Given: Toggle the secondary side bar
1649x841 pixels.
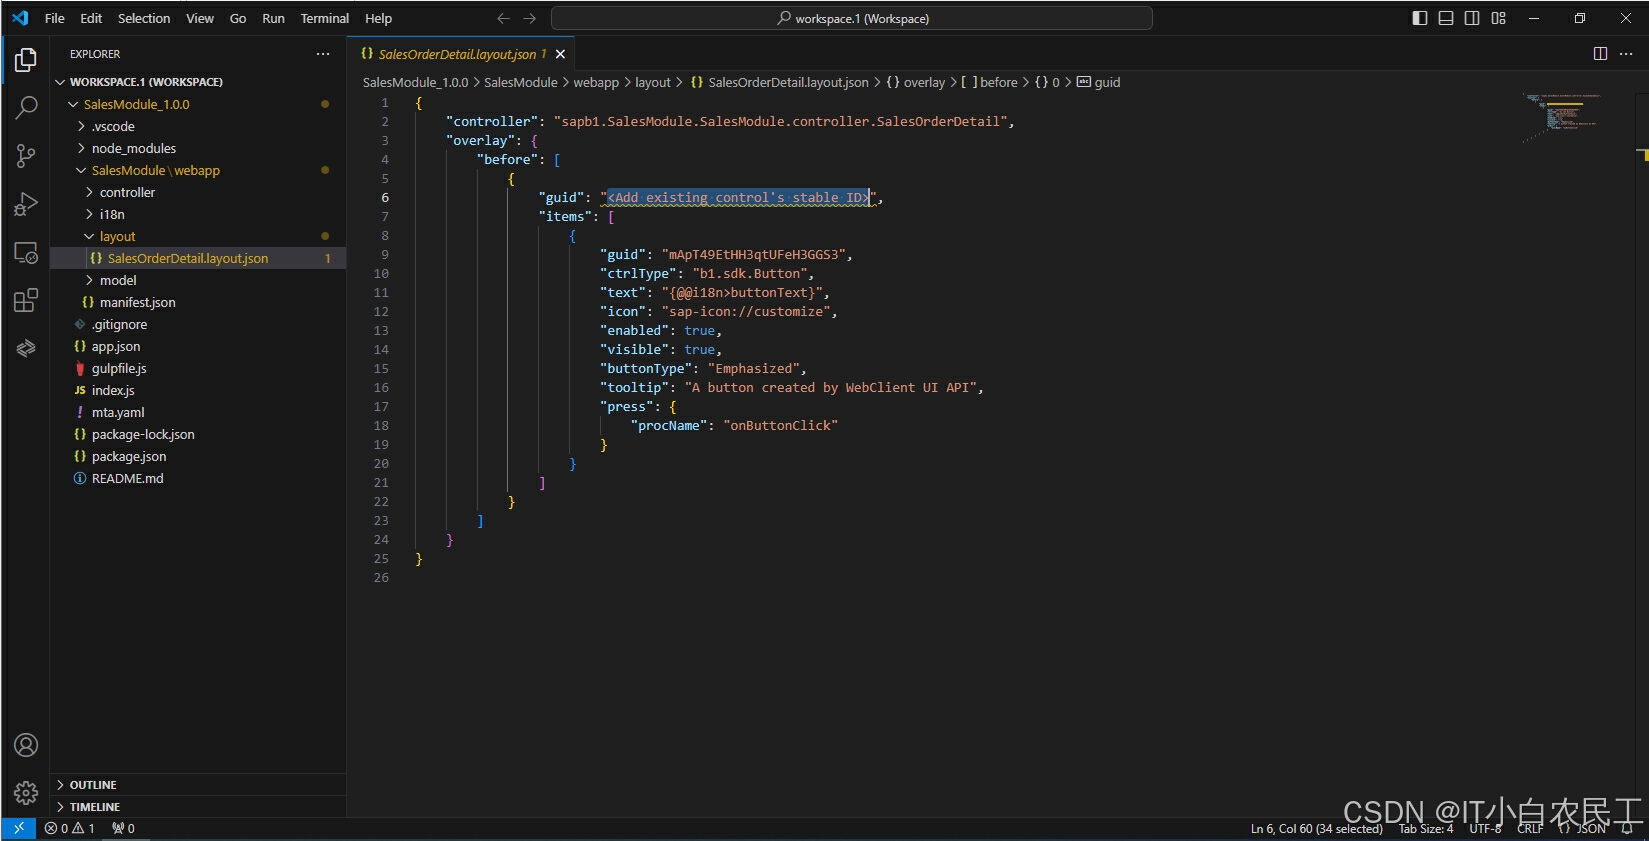Looking at the screenshot, I should point(1472,18).
